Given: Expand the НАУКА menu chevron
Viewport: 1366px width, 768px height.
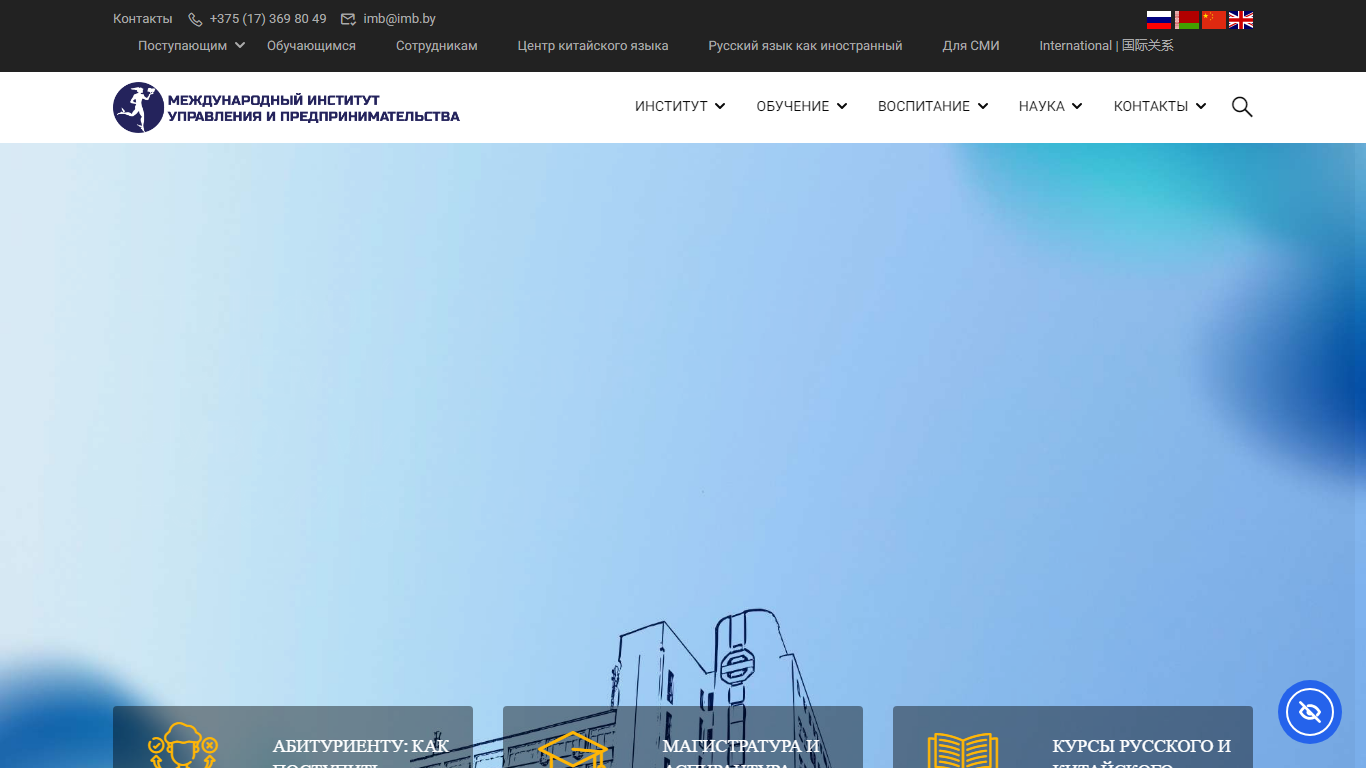Looking at the screenshot, I should coord(1077,106).
